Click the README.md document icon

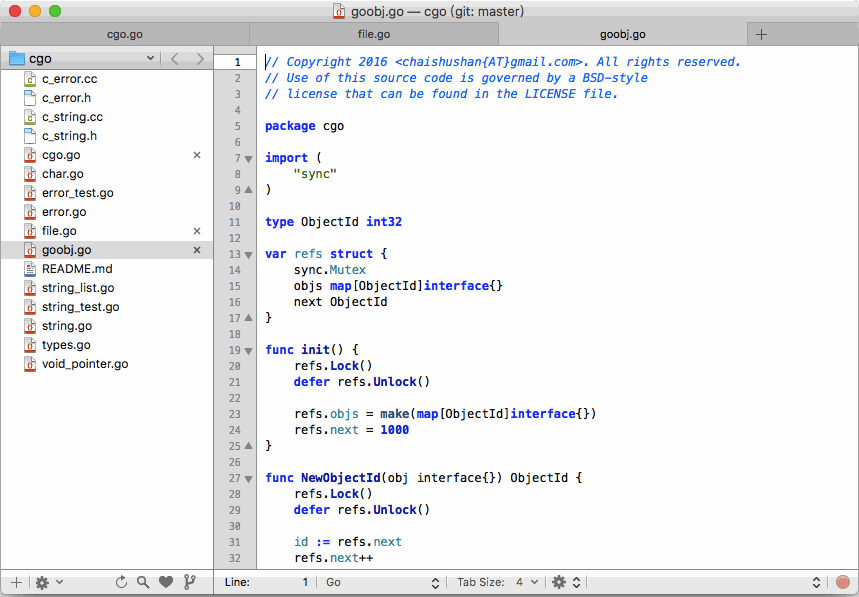(x=30, y=269)
